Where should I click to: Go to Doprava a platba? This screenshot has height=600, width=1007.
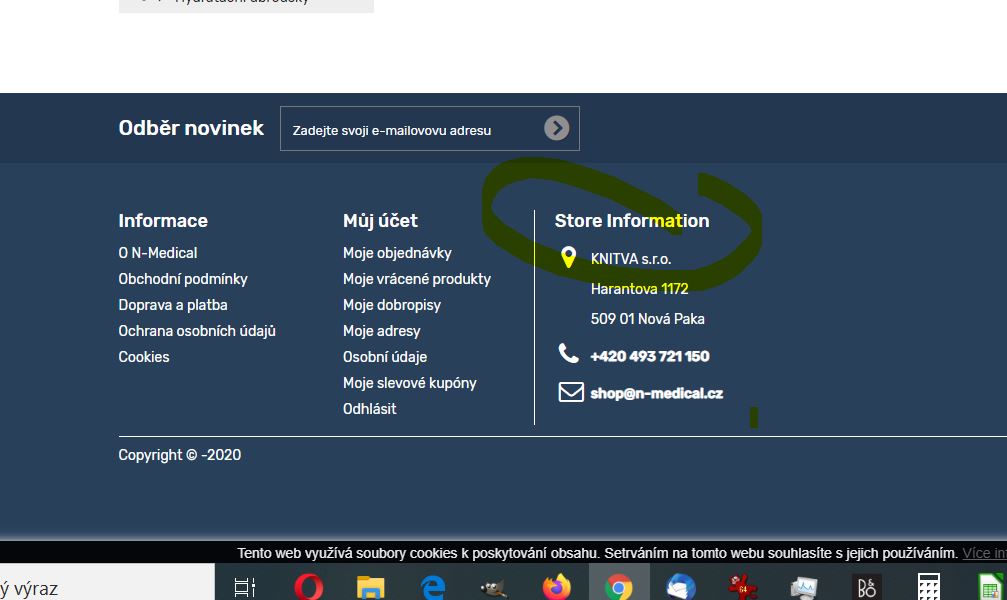click(x=173, y=305)
